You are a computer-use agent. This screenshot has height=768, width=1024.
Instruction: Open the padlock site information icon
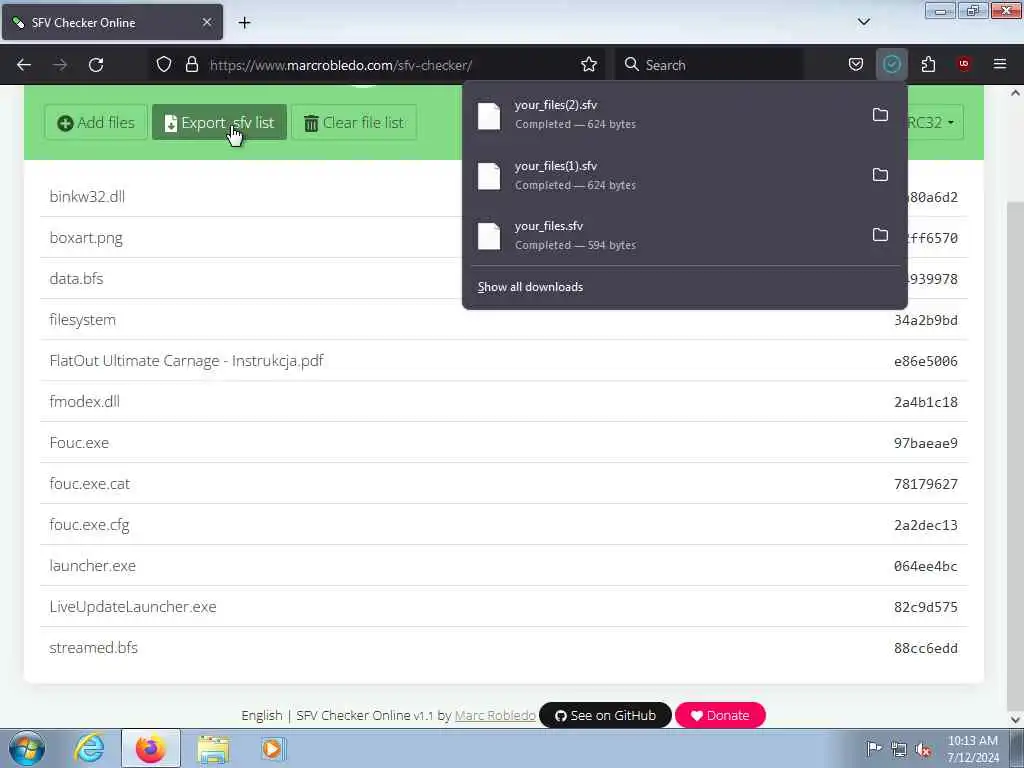tap(191, 65)
